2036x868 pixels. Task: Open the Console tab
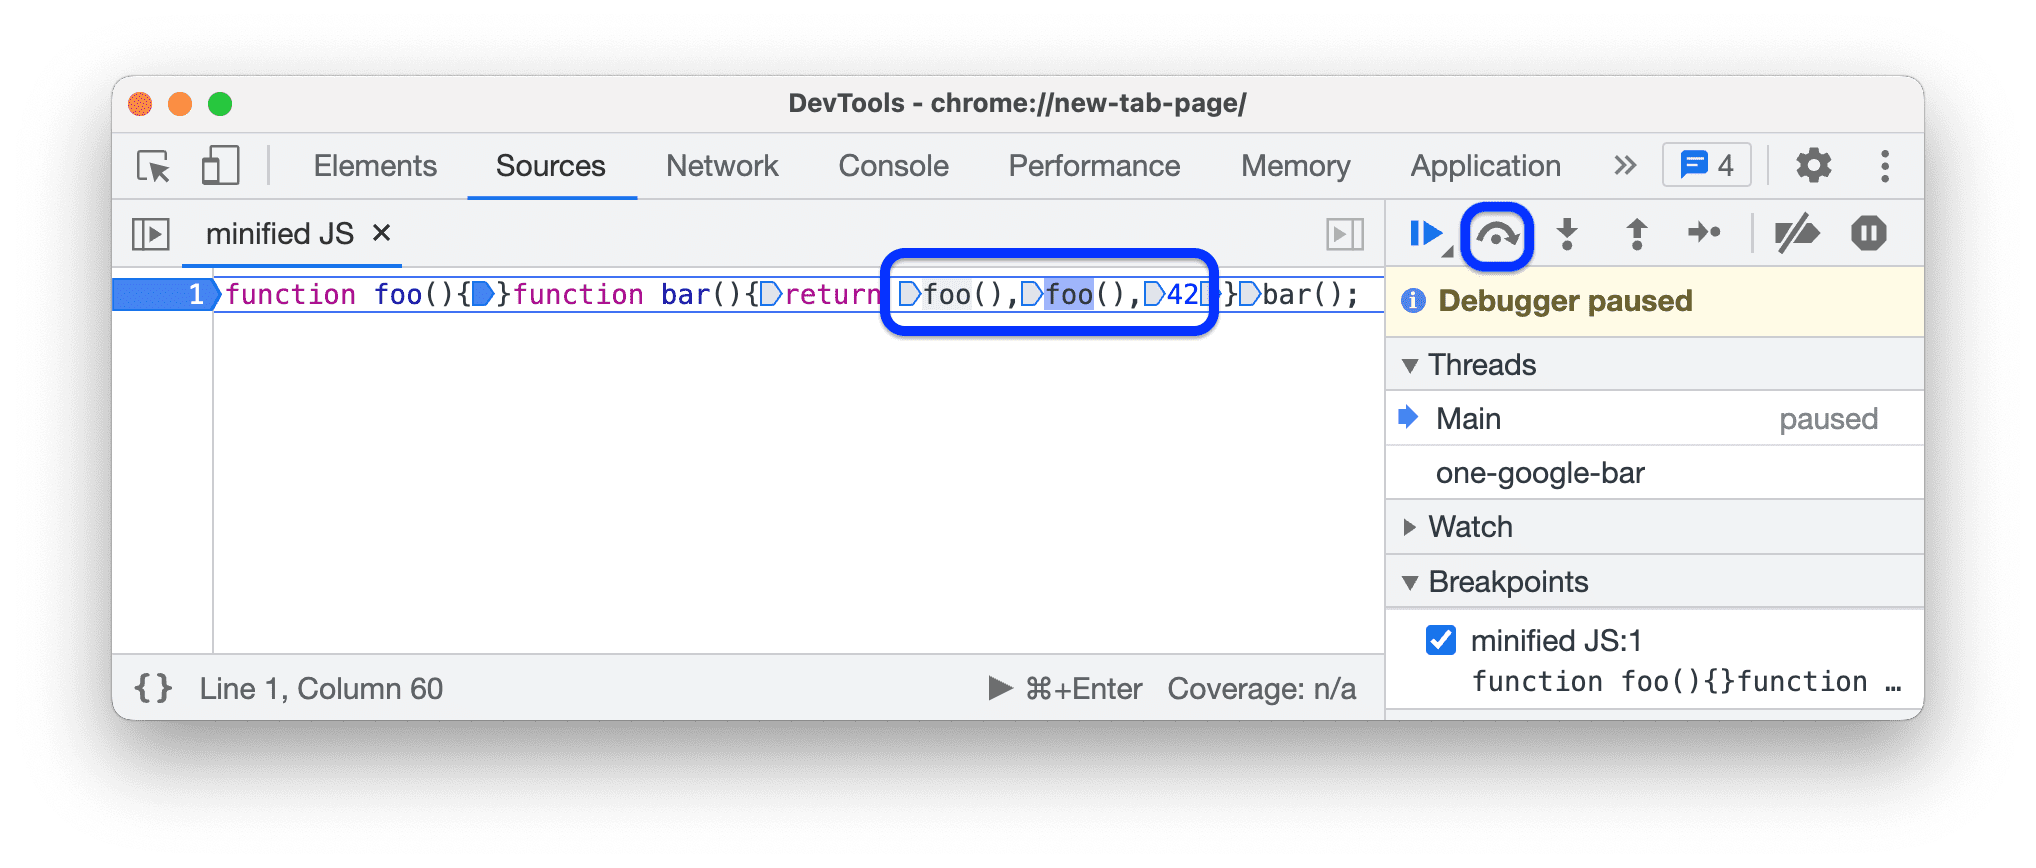[x=893, y=166]
